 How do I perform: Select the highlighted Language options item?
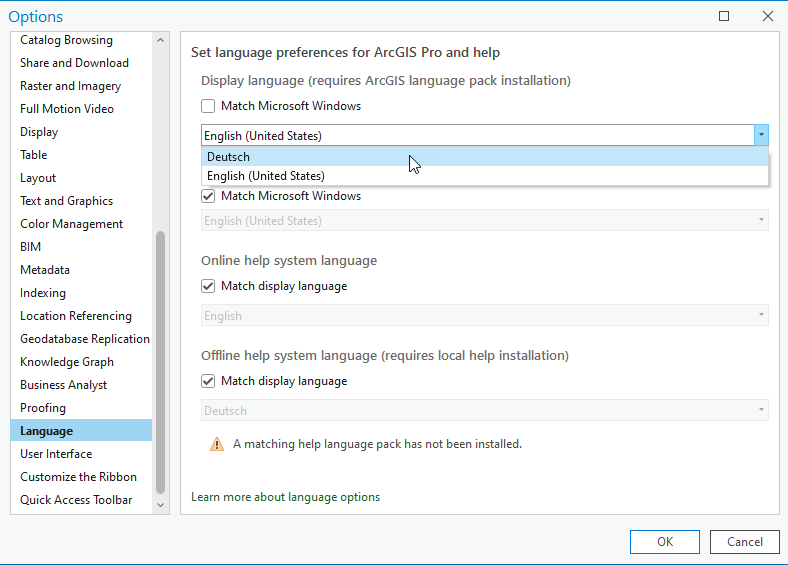[81, 431]
